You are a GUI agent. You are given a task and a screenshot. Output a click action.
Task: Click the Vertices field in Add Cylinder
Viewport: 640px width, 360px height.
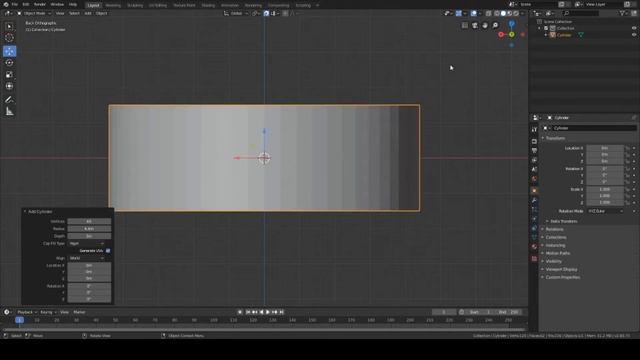click(x=89, y=221)
